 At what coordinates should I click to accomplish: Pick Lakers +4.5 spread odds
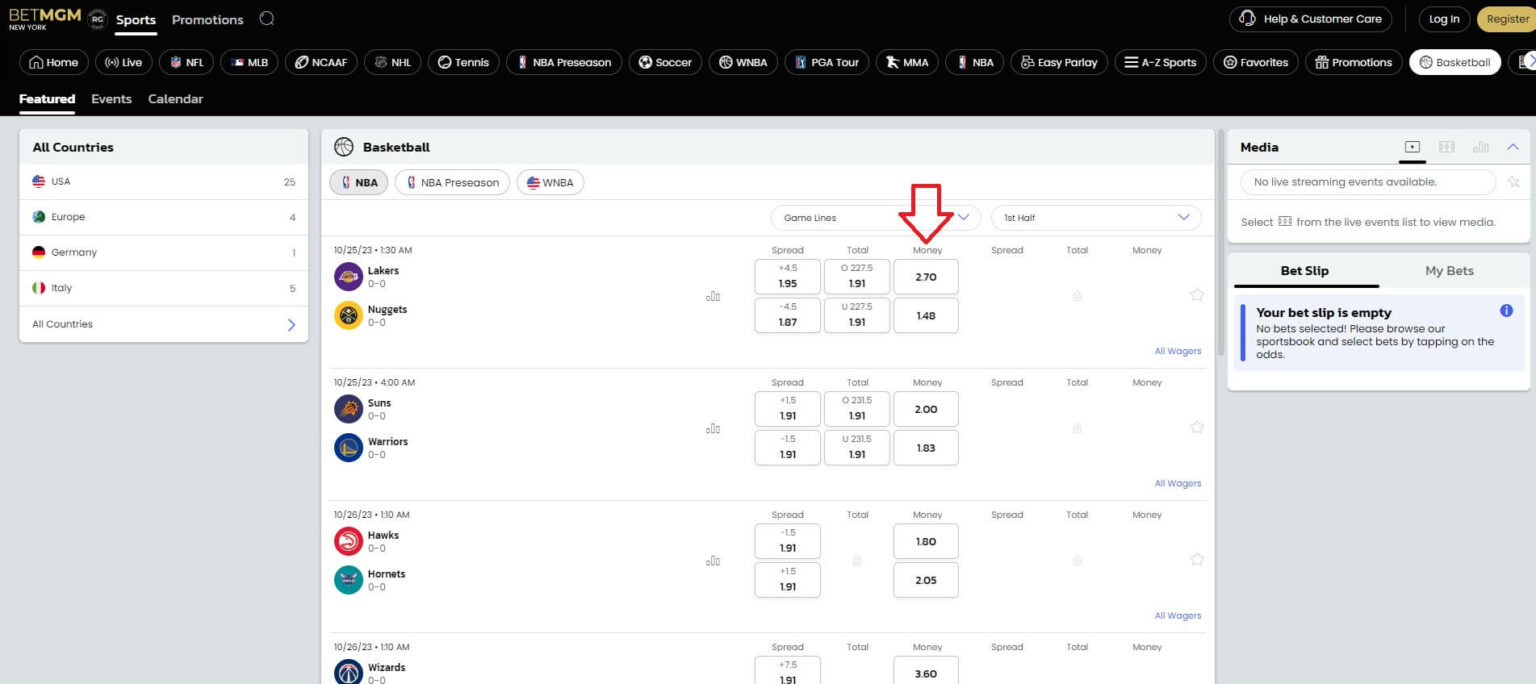pos(788,277)
